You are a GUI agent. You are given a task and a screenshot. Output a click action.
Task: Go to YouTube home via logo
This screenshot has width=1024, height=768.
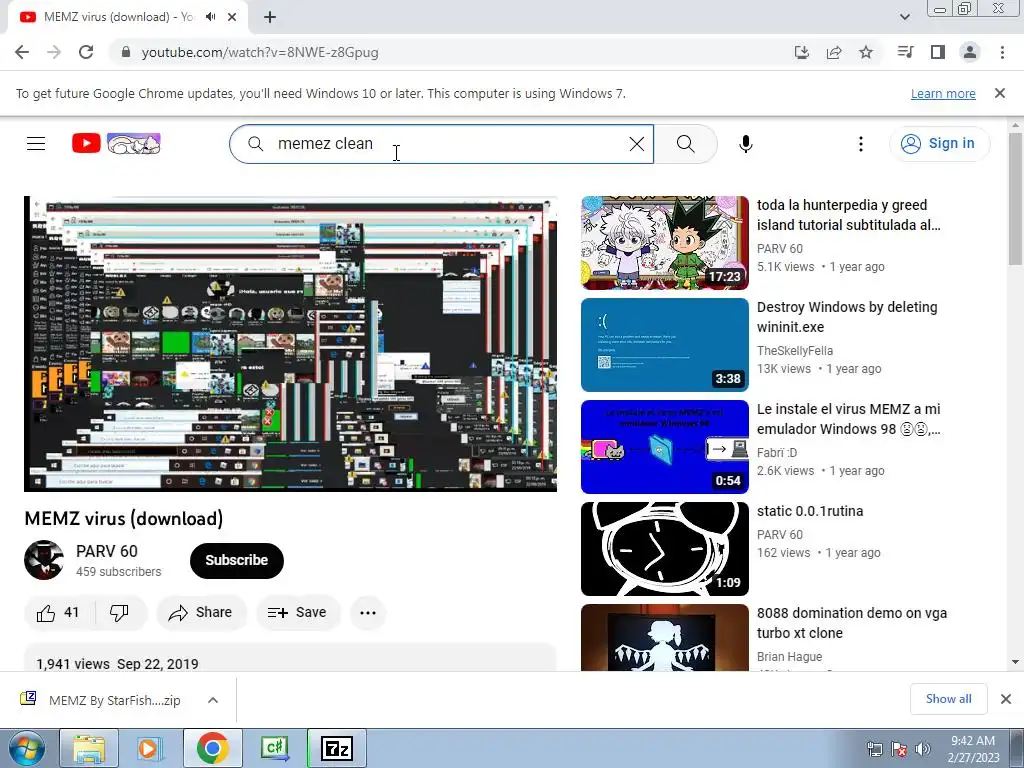116,144
